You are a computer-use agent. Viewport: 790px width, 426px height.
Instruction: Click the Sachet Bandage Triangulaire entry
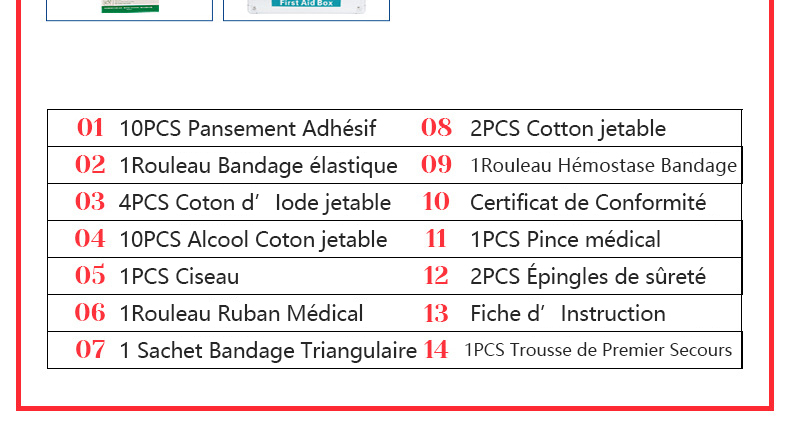pyautogui.click(x=268, y=350)
